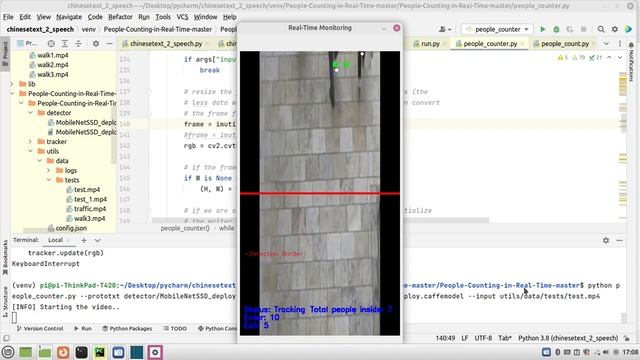Show hidden editor tabs list
Screen dimensions: 640x360
tap(606, 44)
